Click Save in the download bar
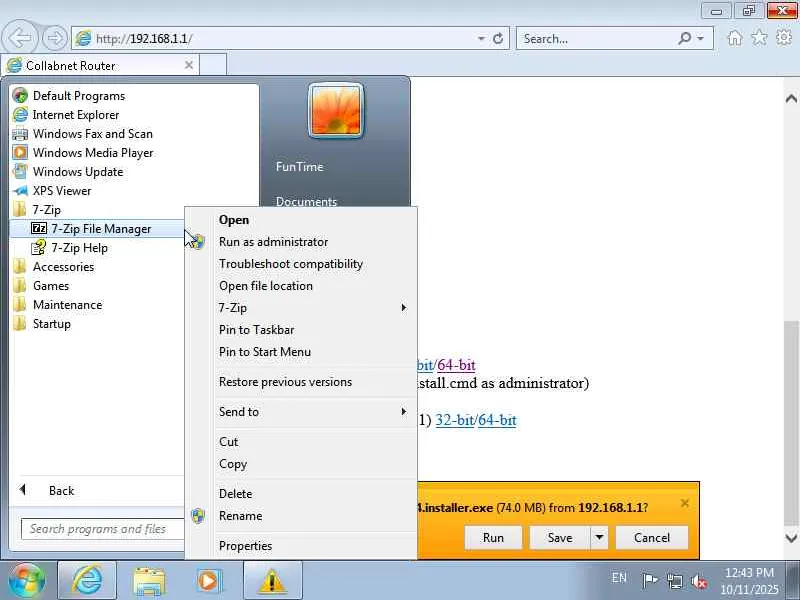 (560, 537)
